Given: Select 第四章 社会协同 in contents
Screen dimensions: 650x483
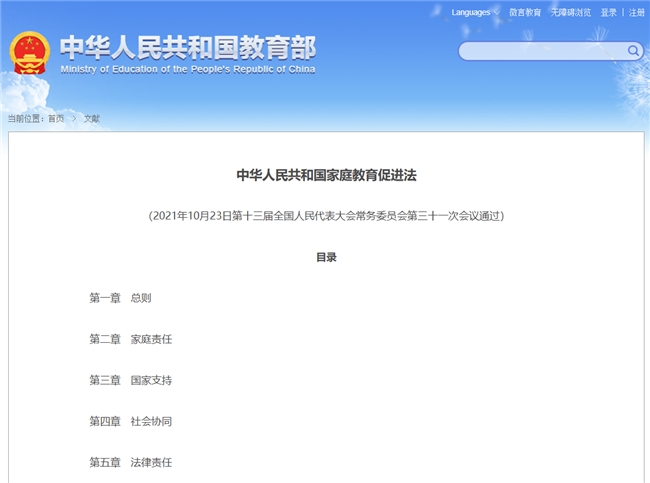Looking at the screenshot, I should pos(130,421).
